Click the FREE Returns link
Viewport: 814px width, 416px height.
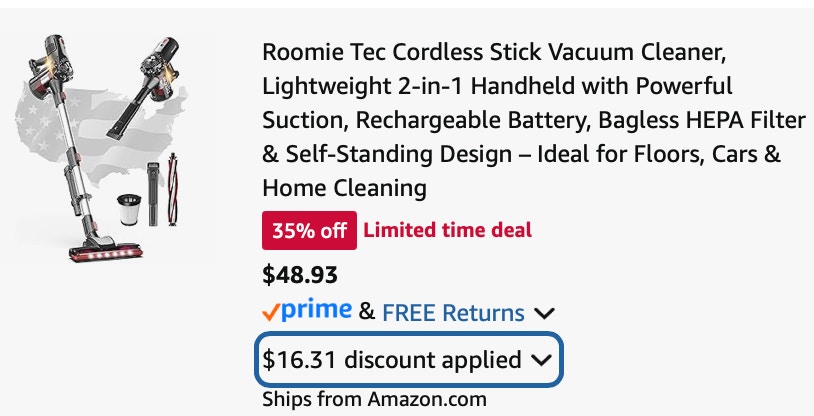pos(453,313)
